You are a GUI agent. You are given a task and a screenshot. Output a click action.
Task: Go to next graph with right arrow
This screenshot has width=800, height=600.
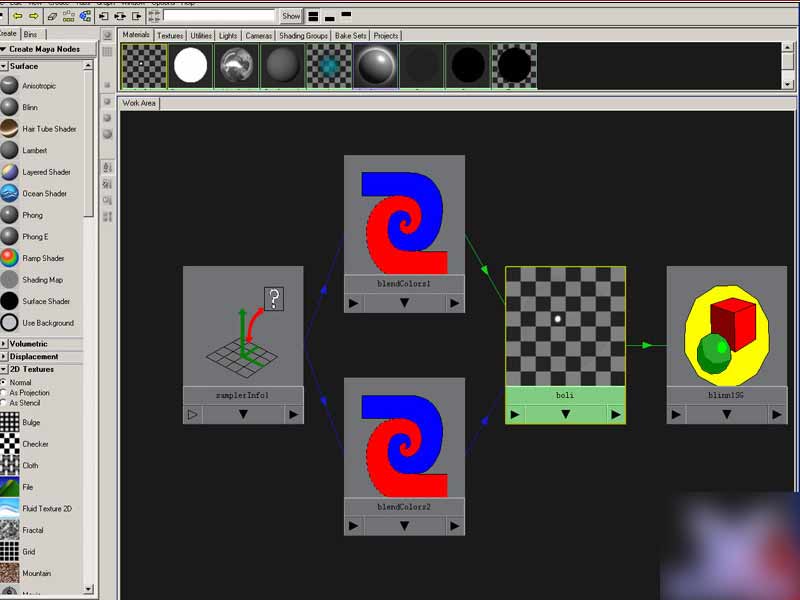(x=34, y=16)
